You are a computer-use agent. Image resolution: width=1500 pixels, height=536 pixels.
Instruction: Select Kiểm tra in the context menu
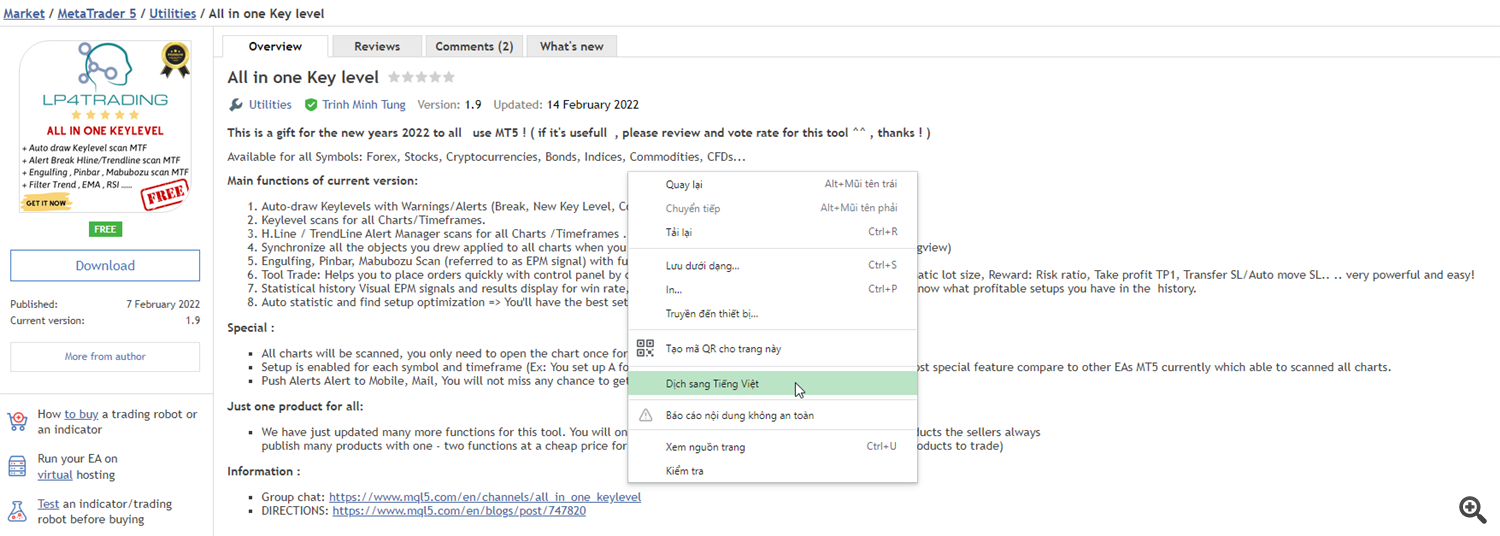tap(772, 471)
